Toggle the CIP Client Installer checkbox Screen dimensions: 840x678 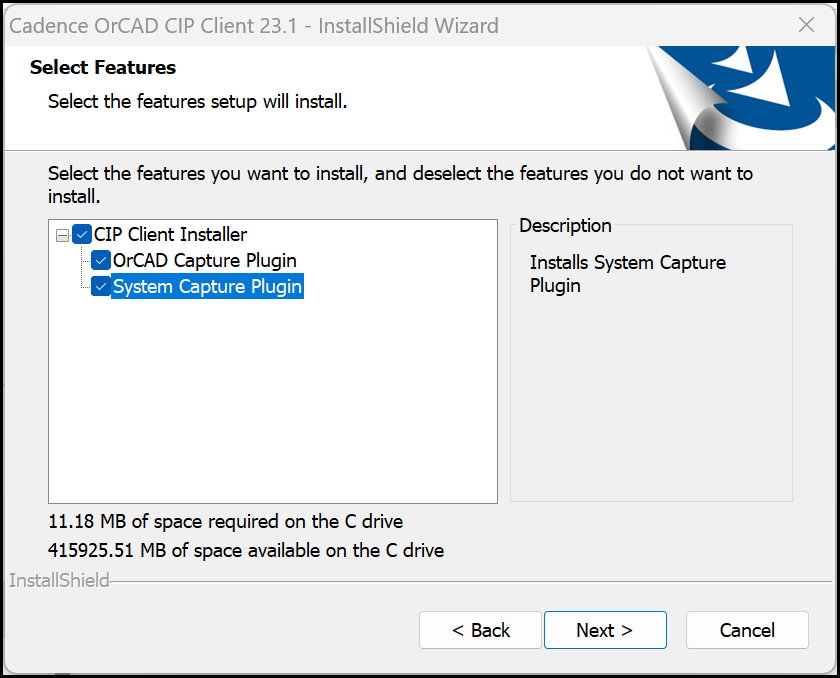(82, 234)
